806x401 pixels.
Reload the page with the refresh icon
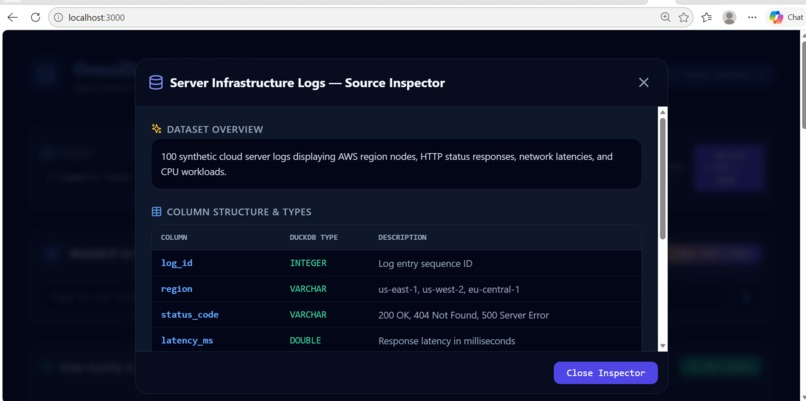[x=35, y=17]
